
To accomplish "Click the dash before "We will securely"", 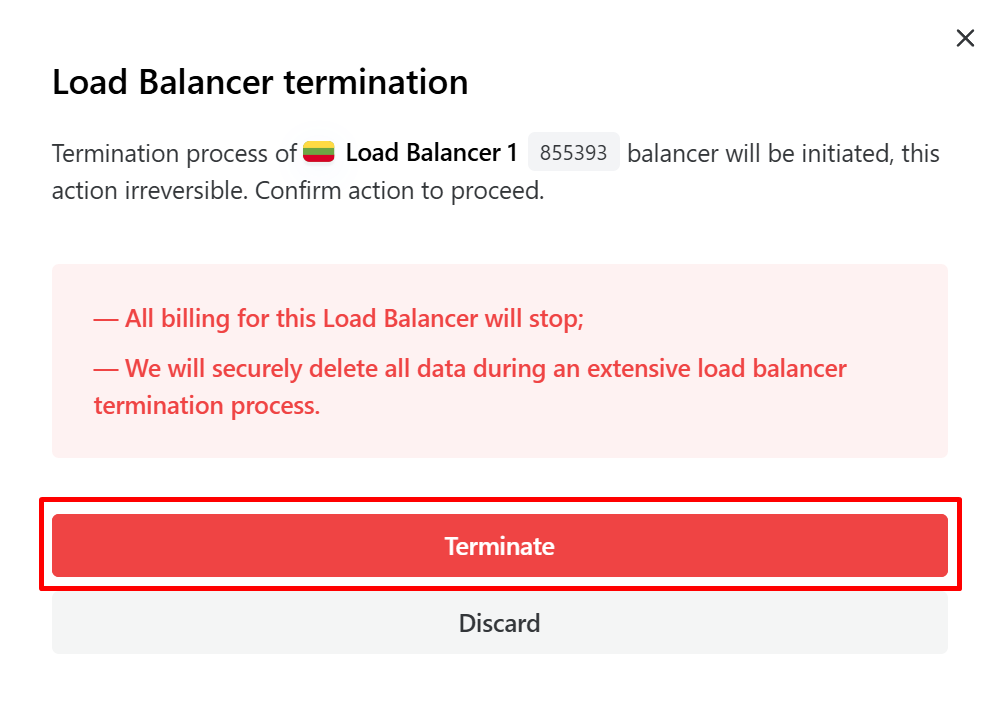I will 105,368.
